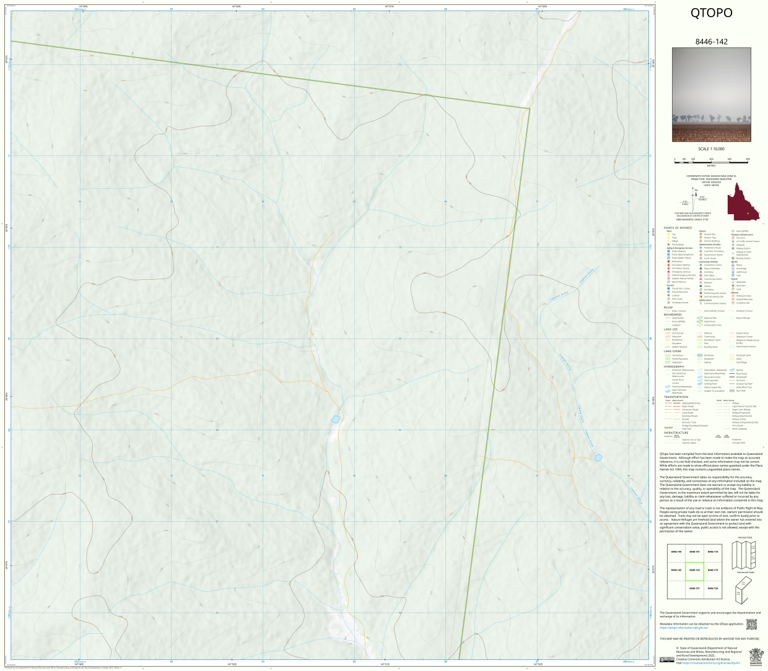This screenshot has height=671, width=768.
Task: Click the Creative Commons licence badge
Action: click(x=666, y=660)
